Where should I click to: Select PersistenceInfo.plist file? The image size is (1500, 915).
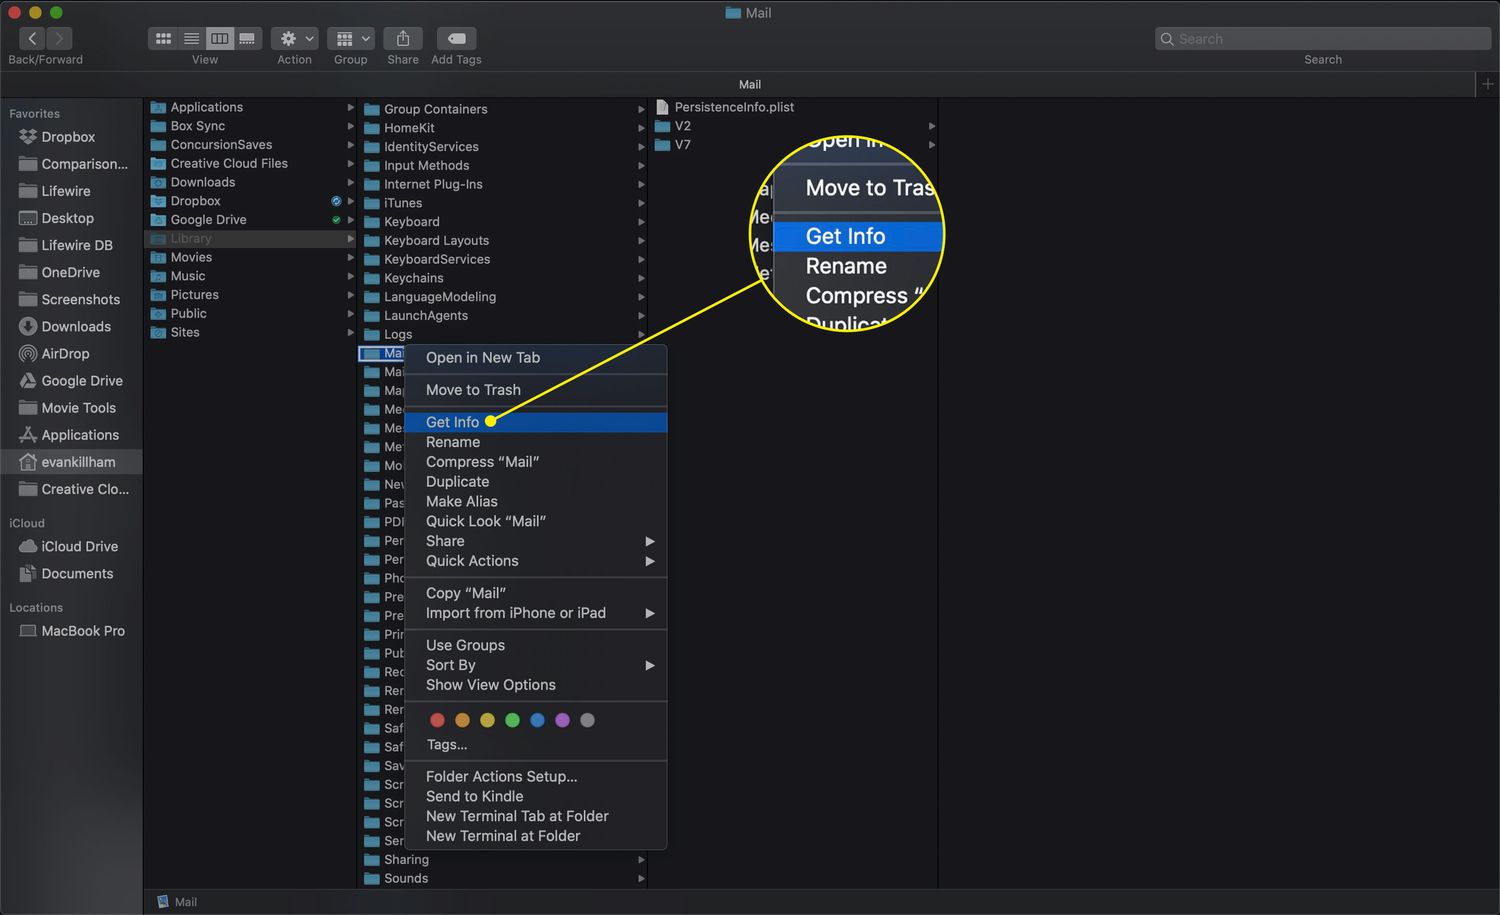tap(734, 107)
